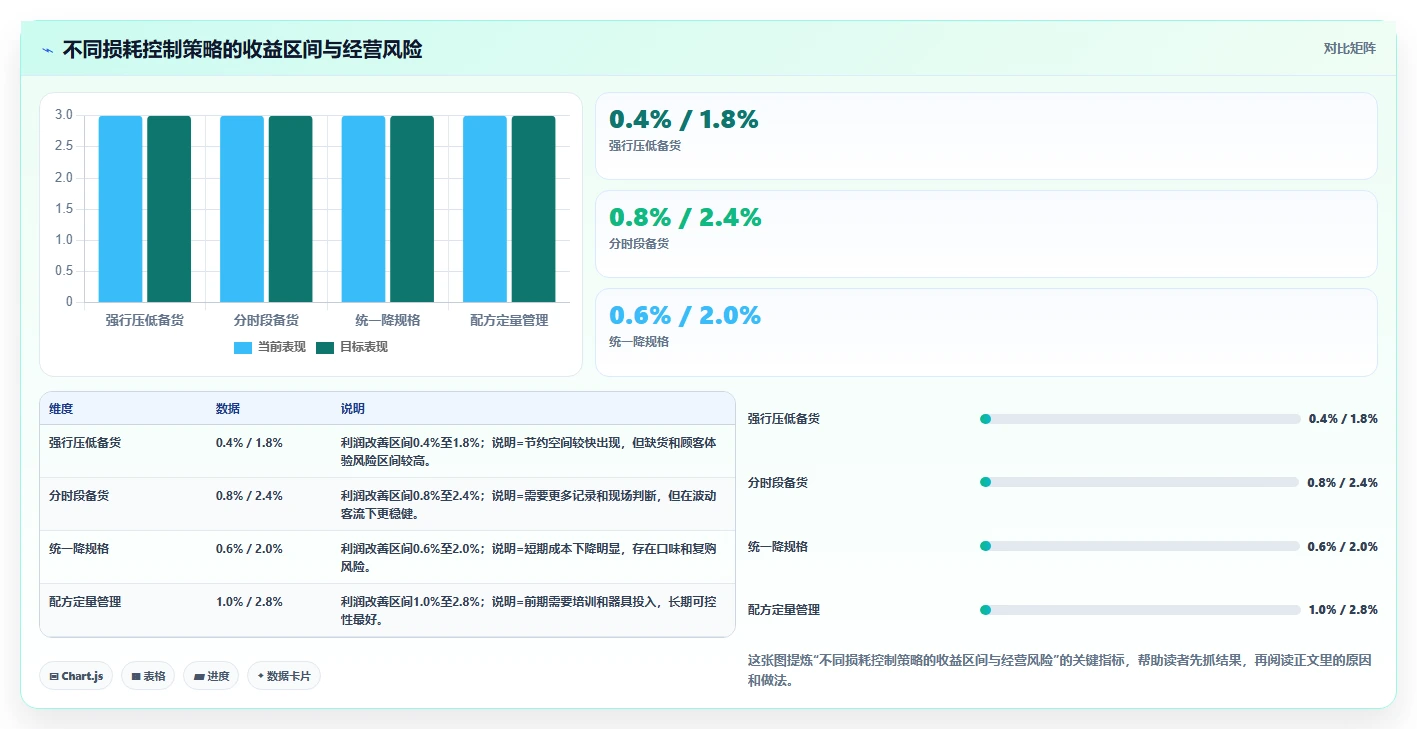Click the 配方定量管理 progress bar

pos(1140,610)
